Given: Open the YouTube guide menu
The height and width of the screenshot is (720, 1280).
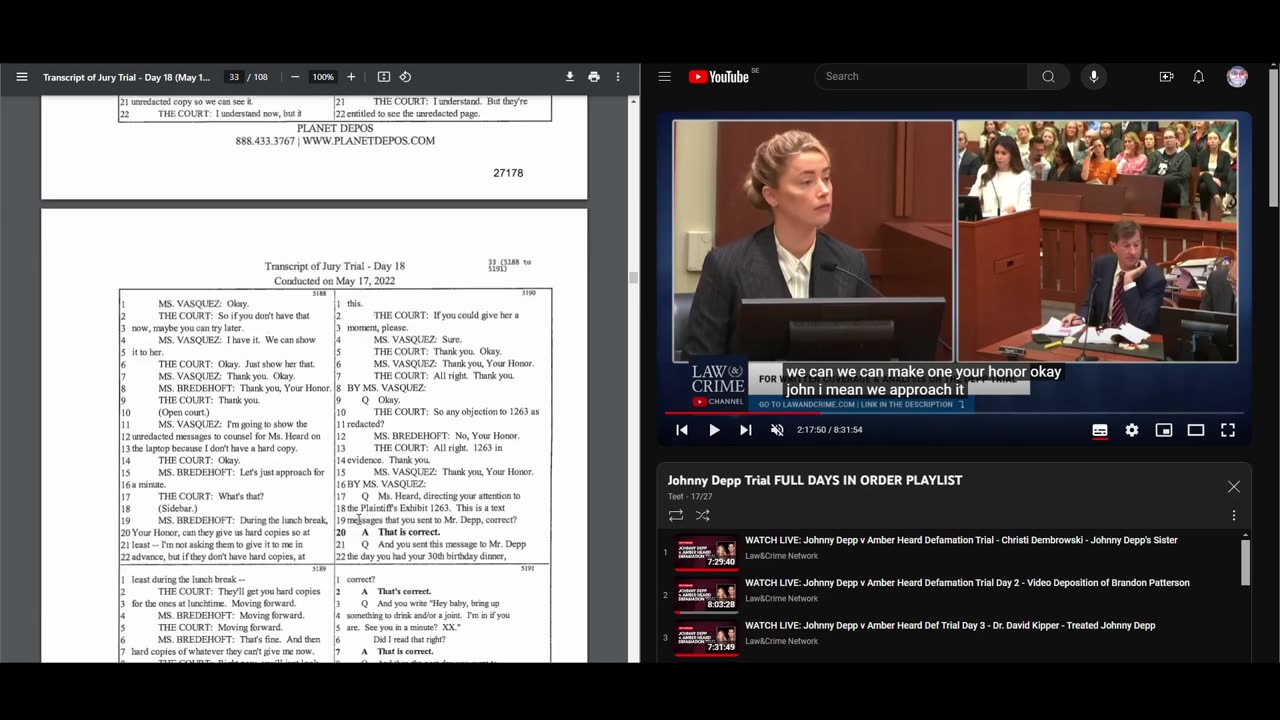Looking at the screenshot, I should pos(664,77).
